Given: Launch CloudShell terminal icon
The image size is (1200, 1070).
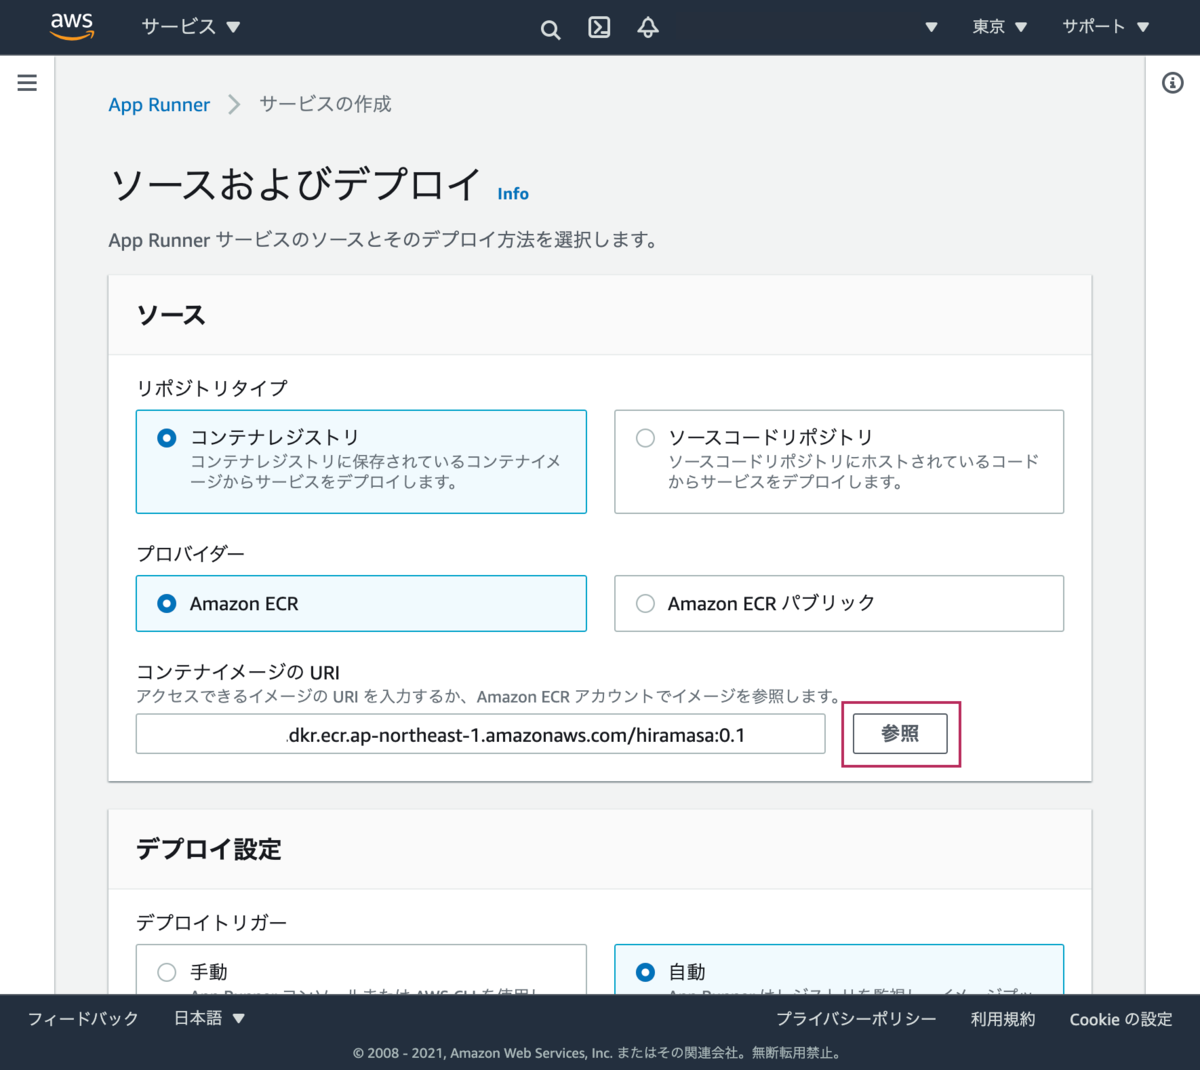Looking at the screenshot, I should (599, 27).
